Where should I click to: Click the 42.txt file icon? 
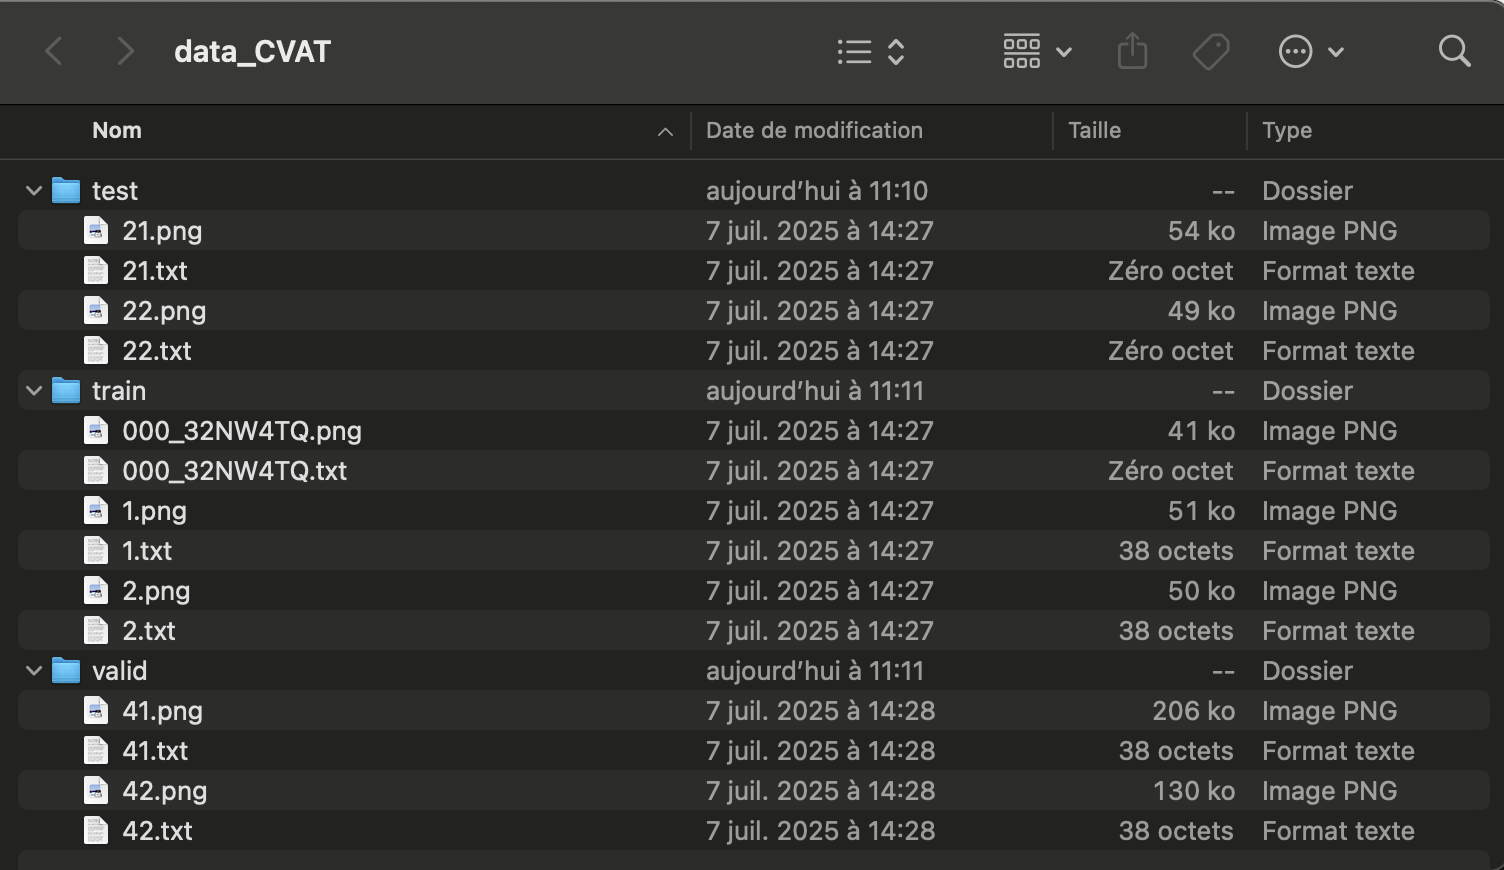point(96,830)
